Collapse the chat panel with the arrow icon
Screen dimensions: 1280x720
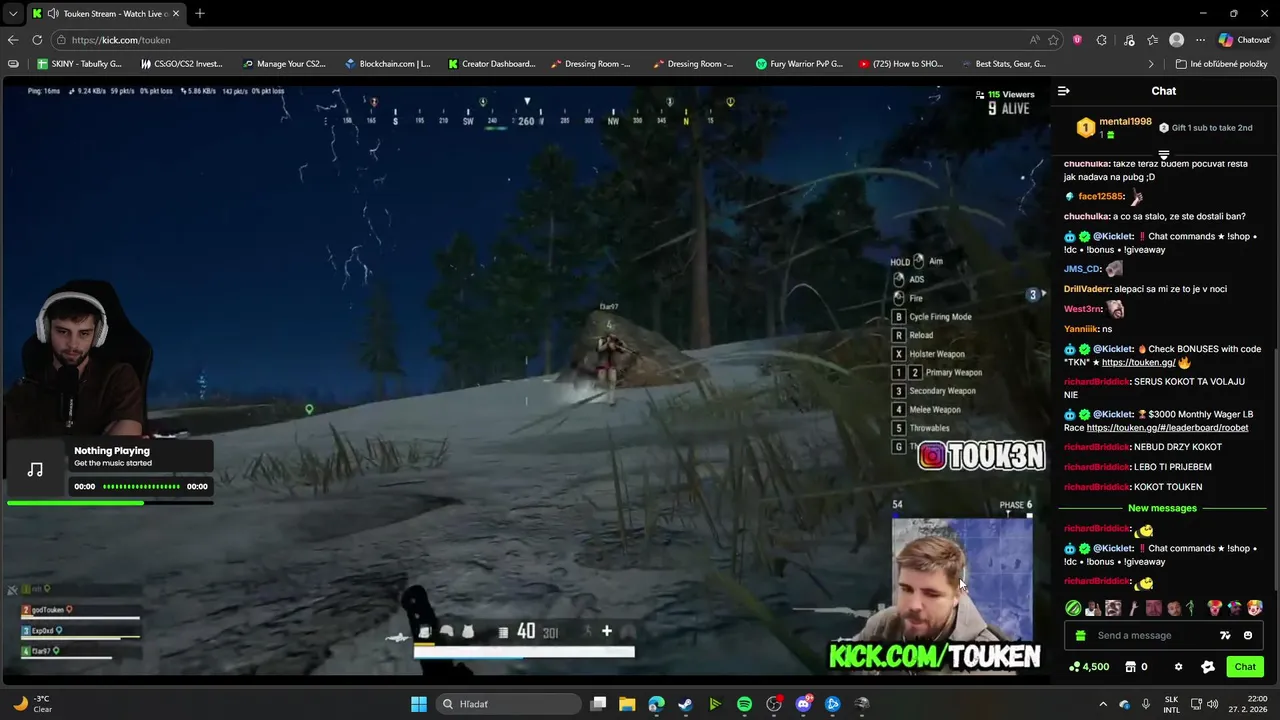pos(1064,91)
